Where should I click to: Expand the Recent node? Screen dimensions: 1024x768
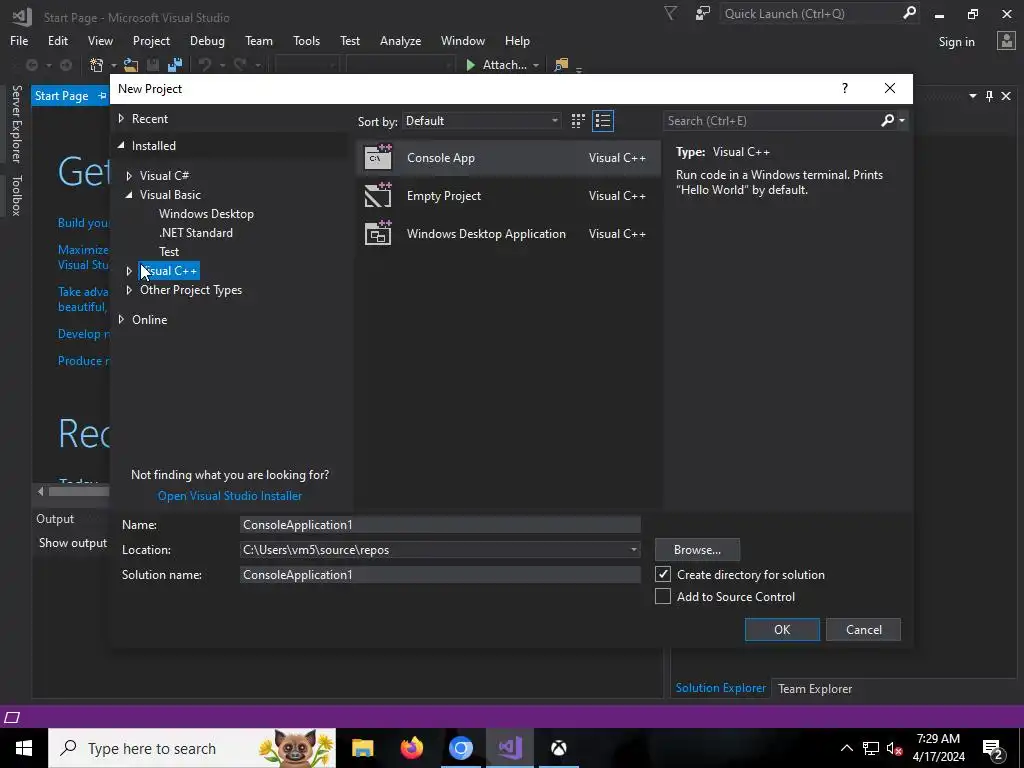click(x=121, y=118)
